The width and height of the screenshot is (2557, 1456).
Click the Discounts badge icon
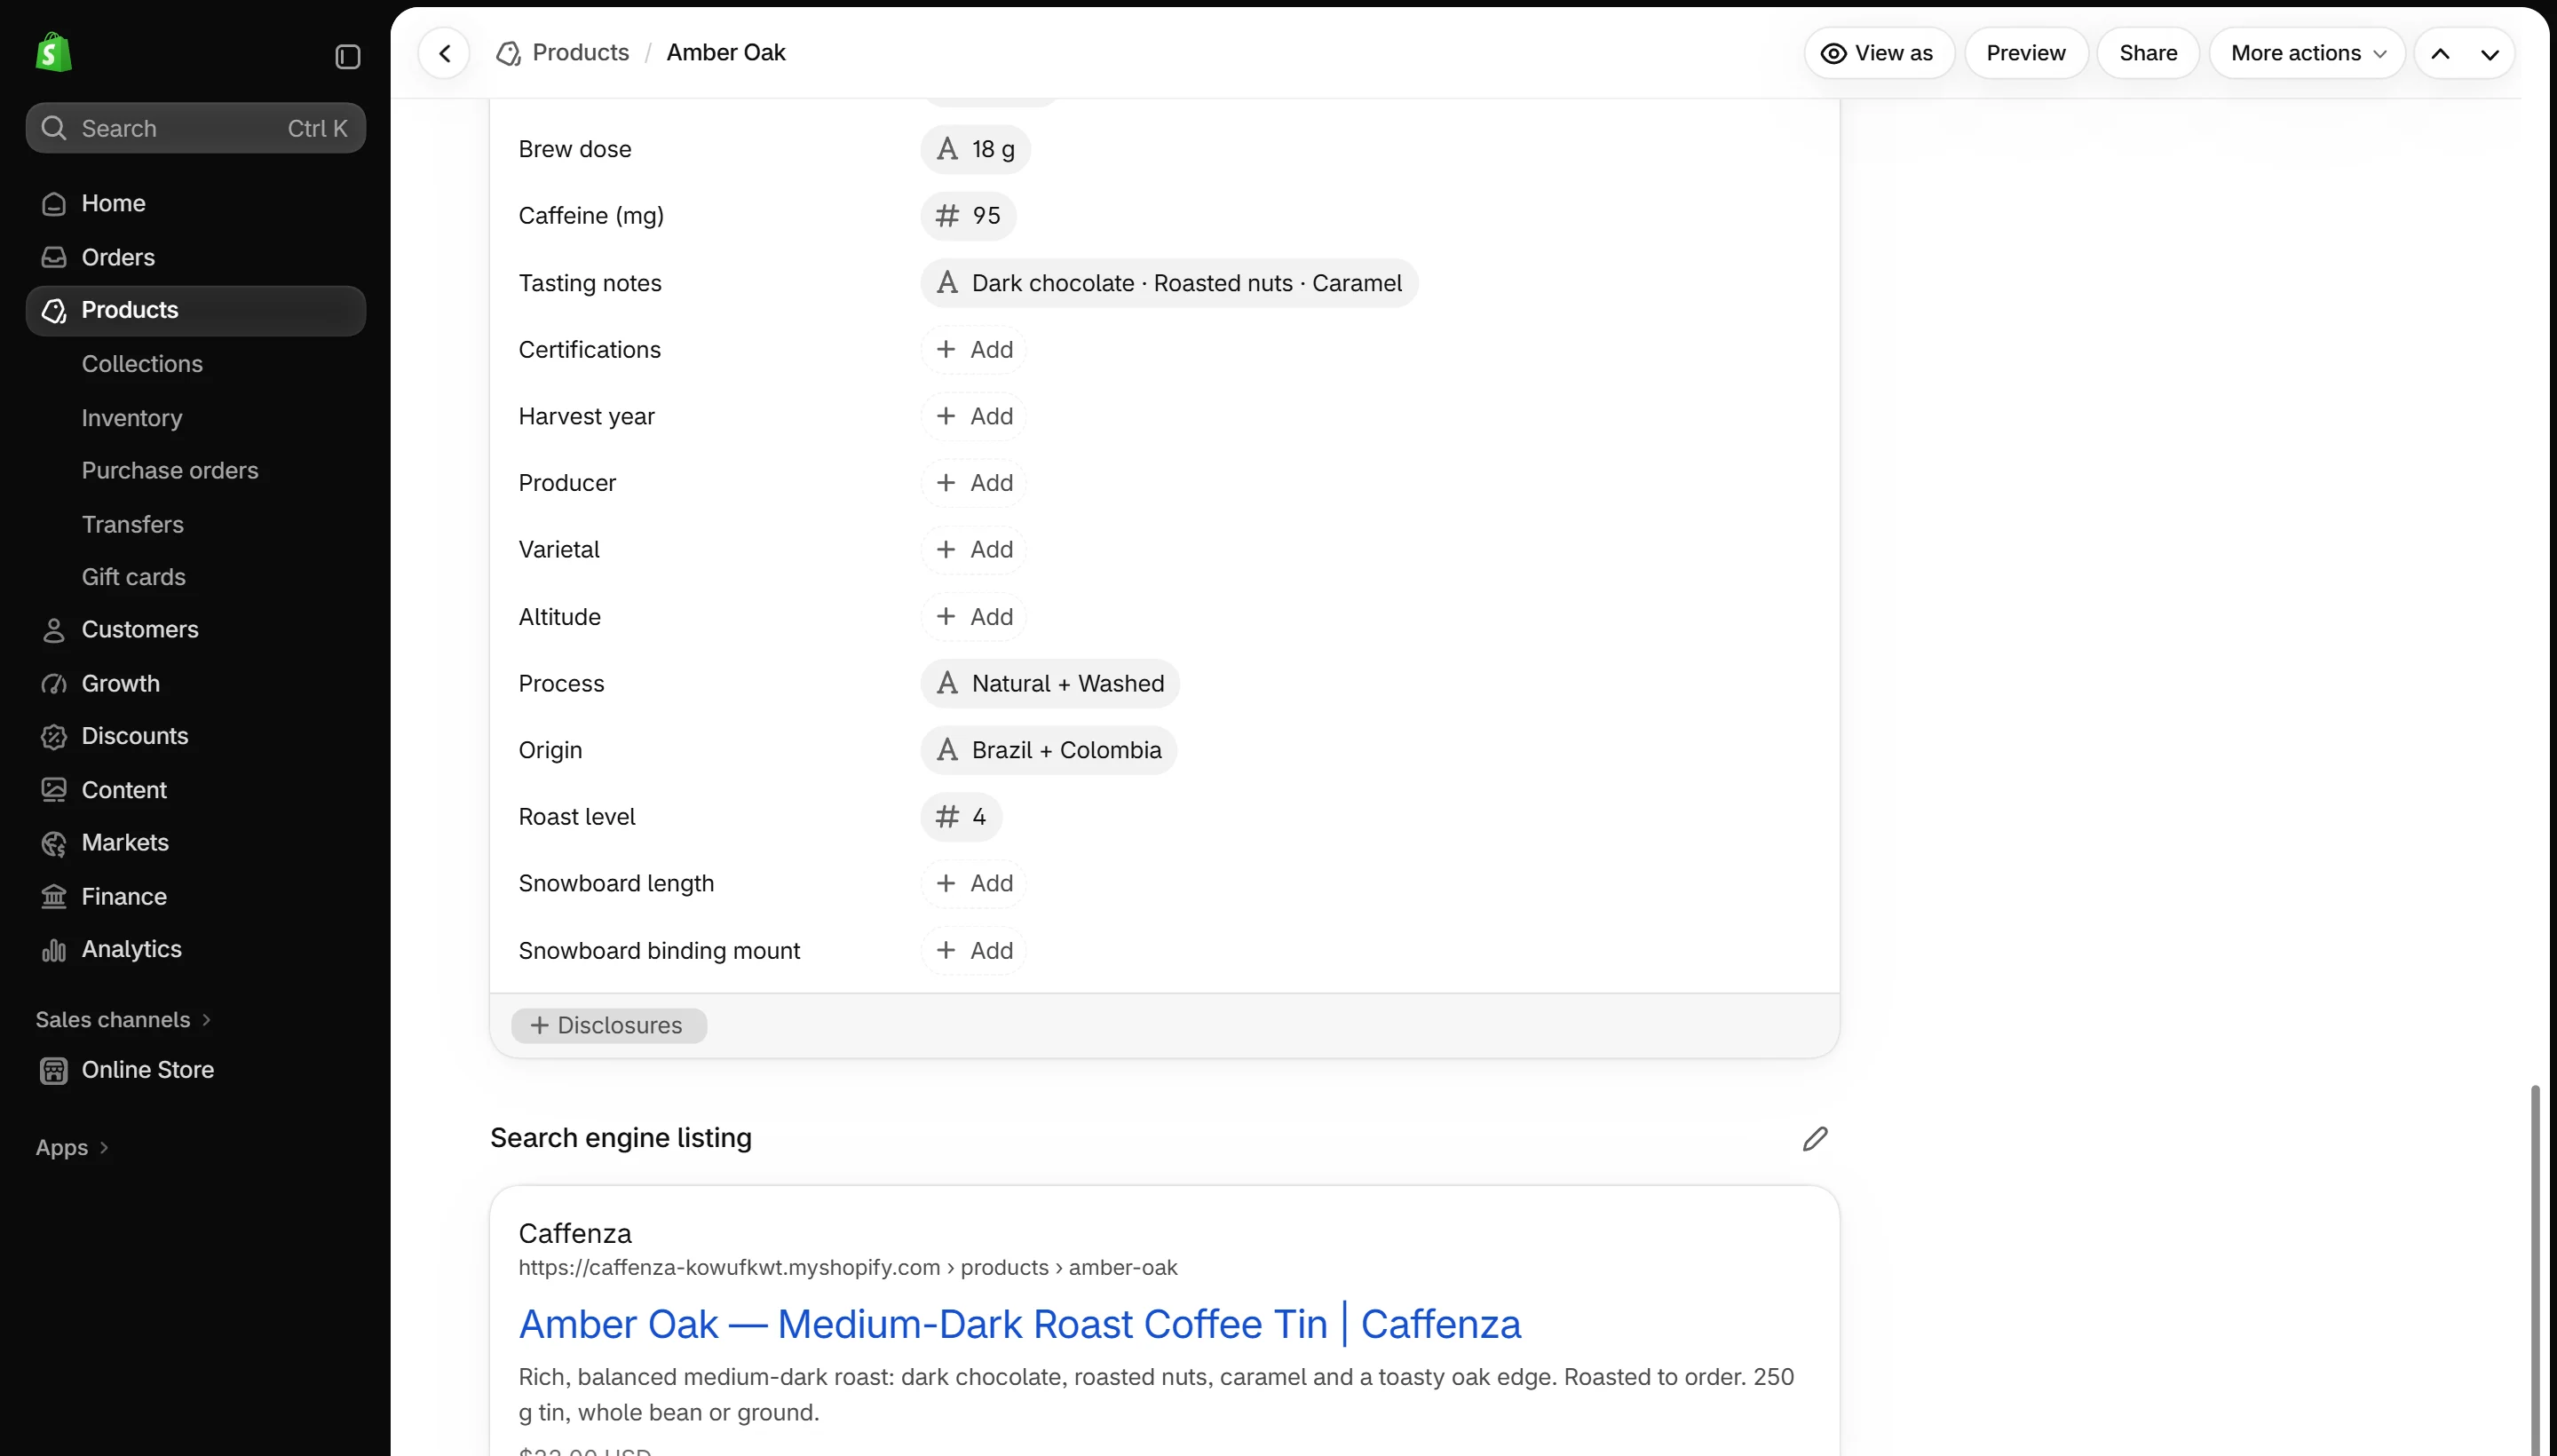54,736
